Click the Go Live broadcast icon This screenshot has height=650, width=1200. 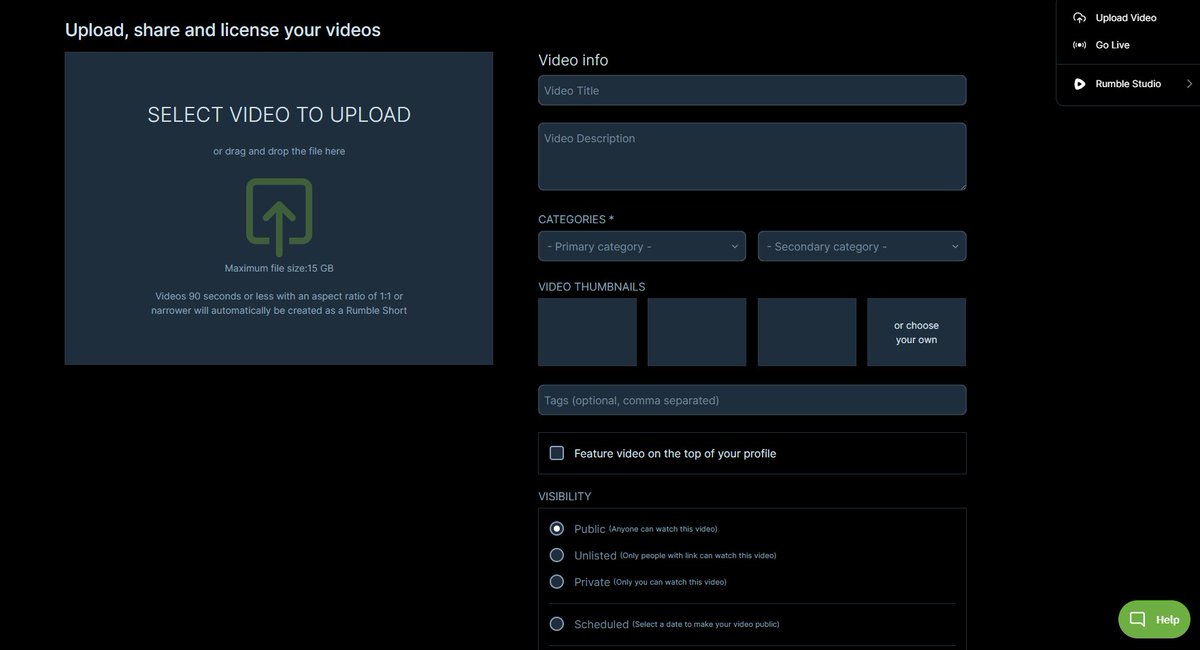click(x=1080, y=45)
